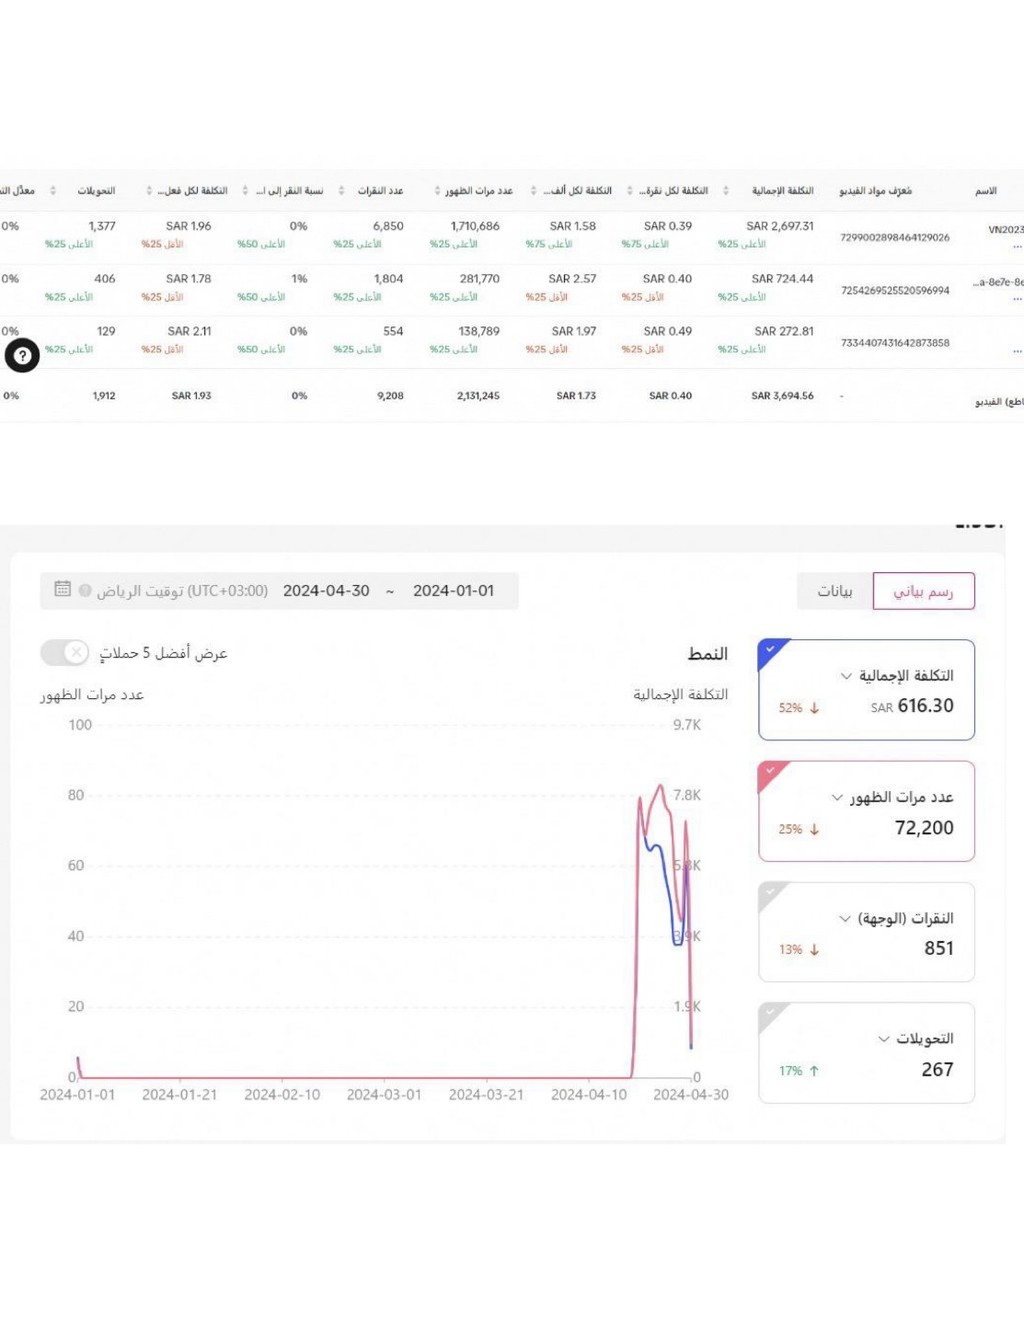Toggle عرض أفضل 5 حملات switch

coord(65,652)
